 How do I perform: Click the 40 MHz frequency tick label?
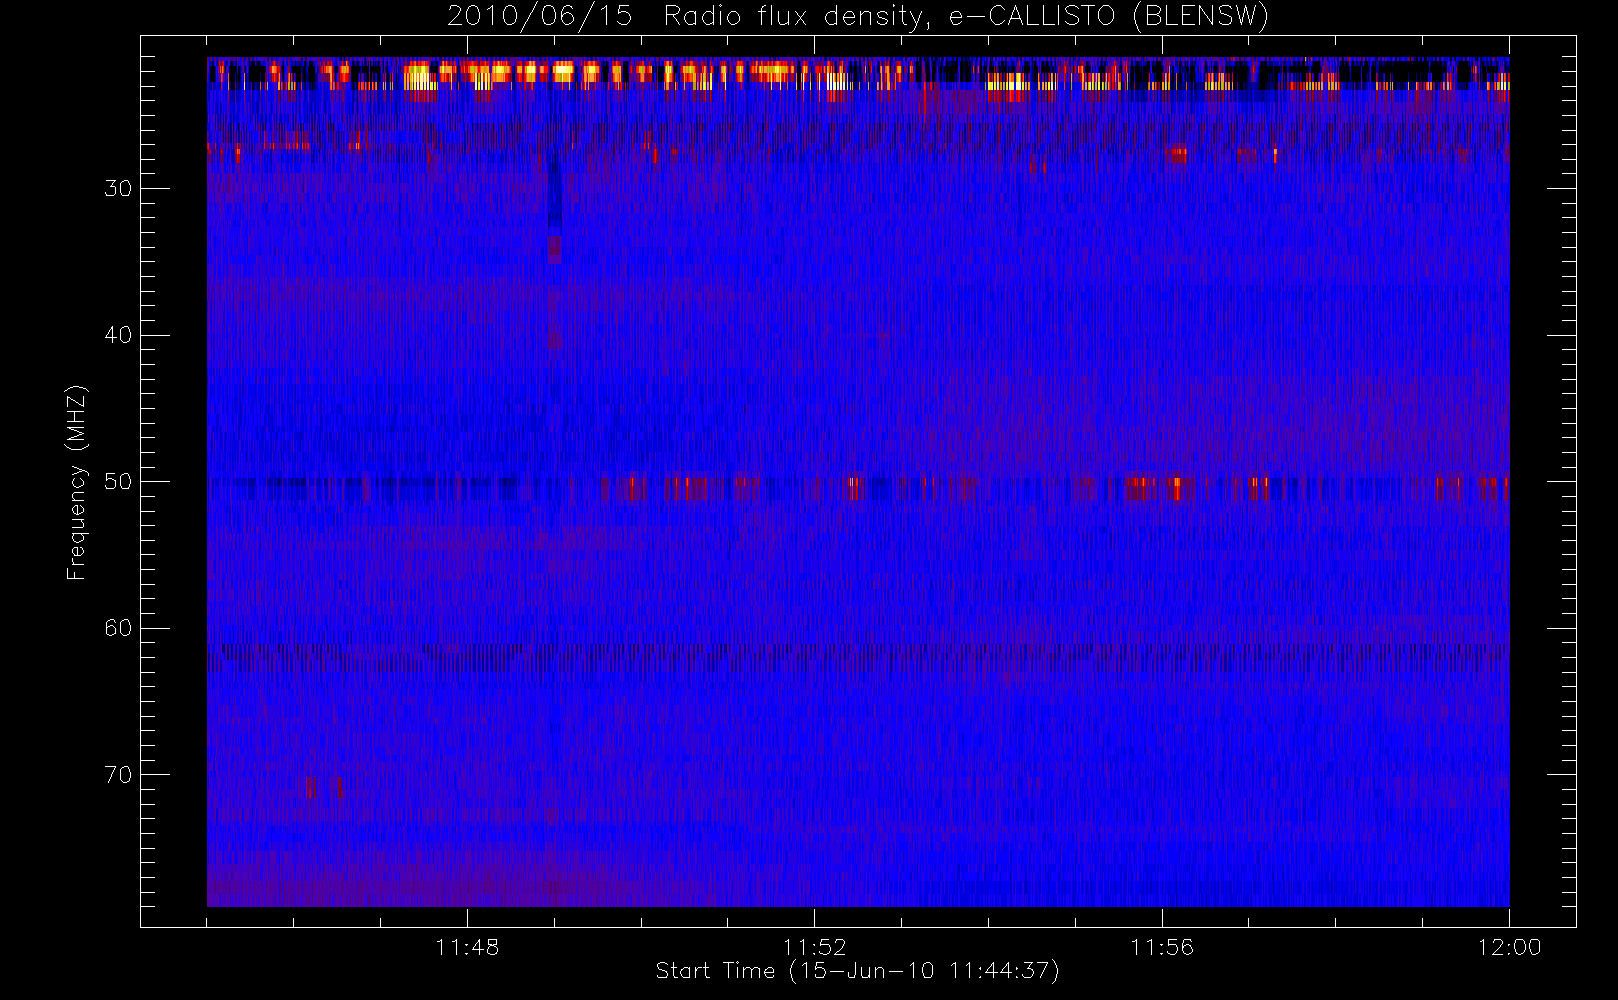(x=118, y=335)
